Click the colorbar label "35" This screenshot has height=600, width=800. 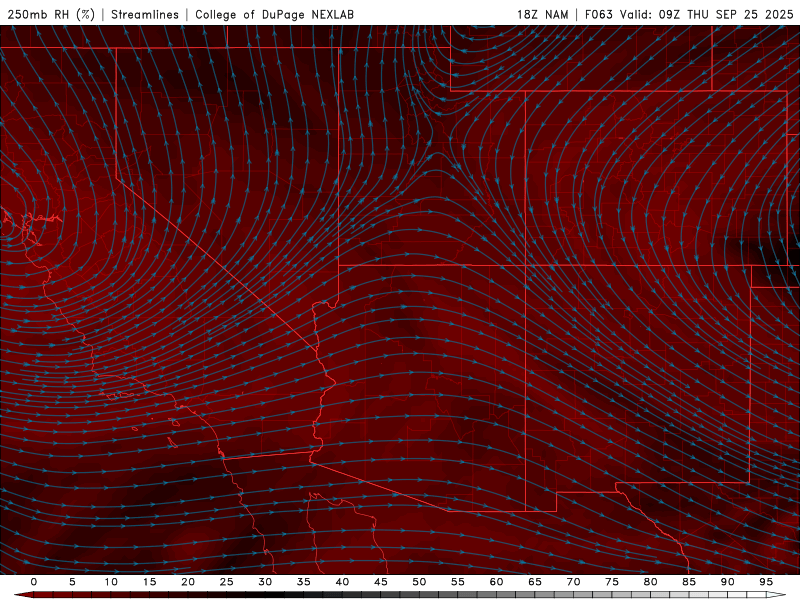(x=304, y=582)
